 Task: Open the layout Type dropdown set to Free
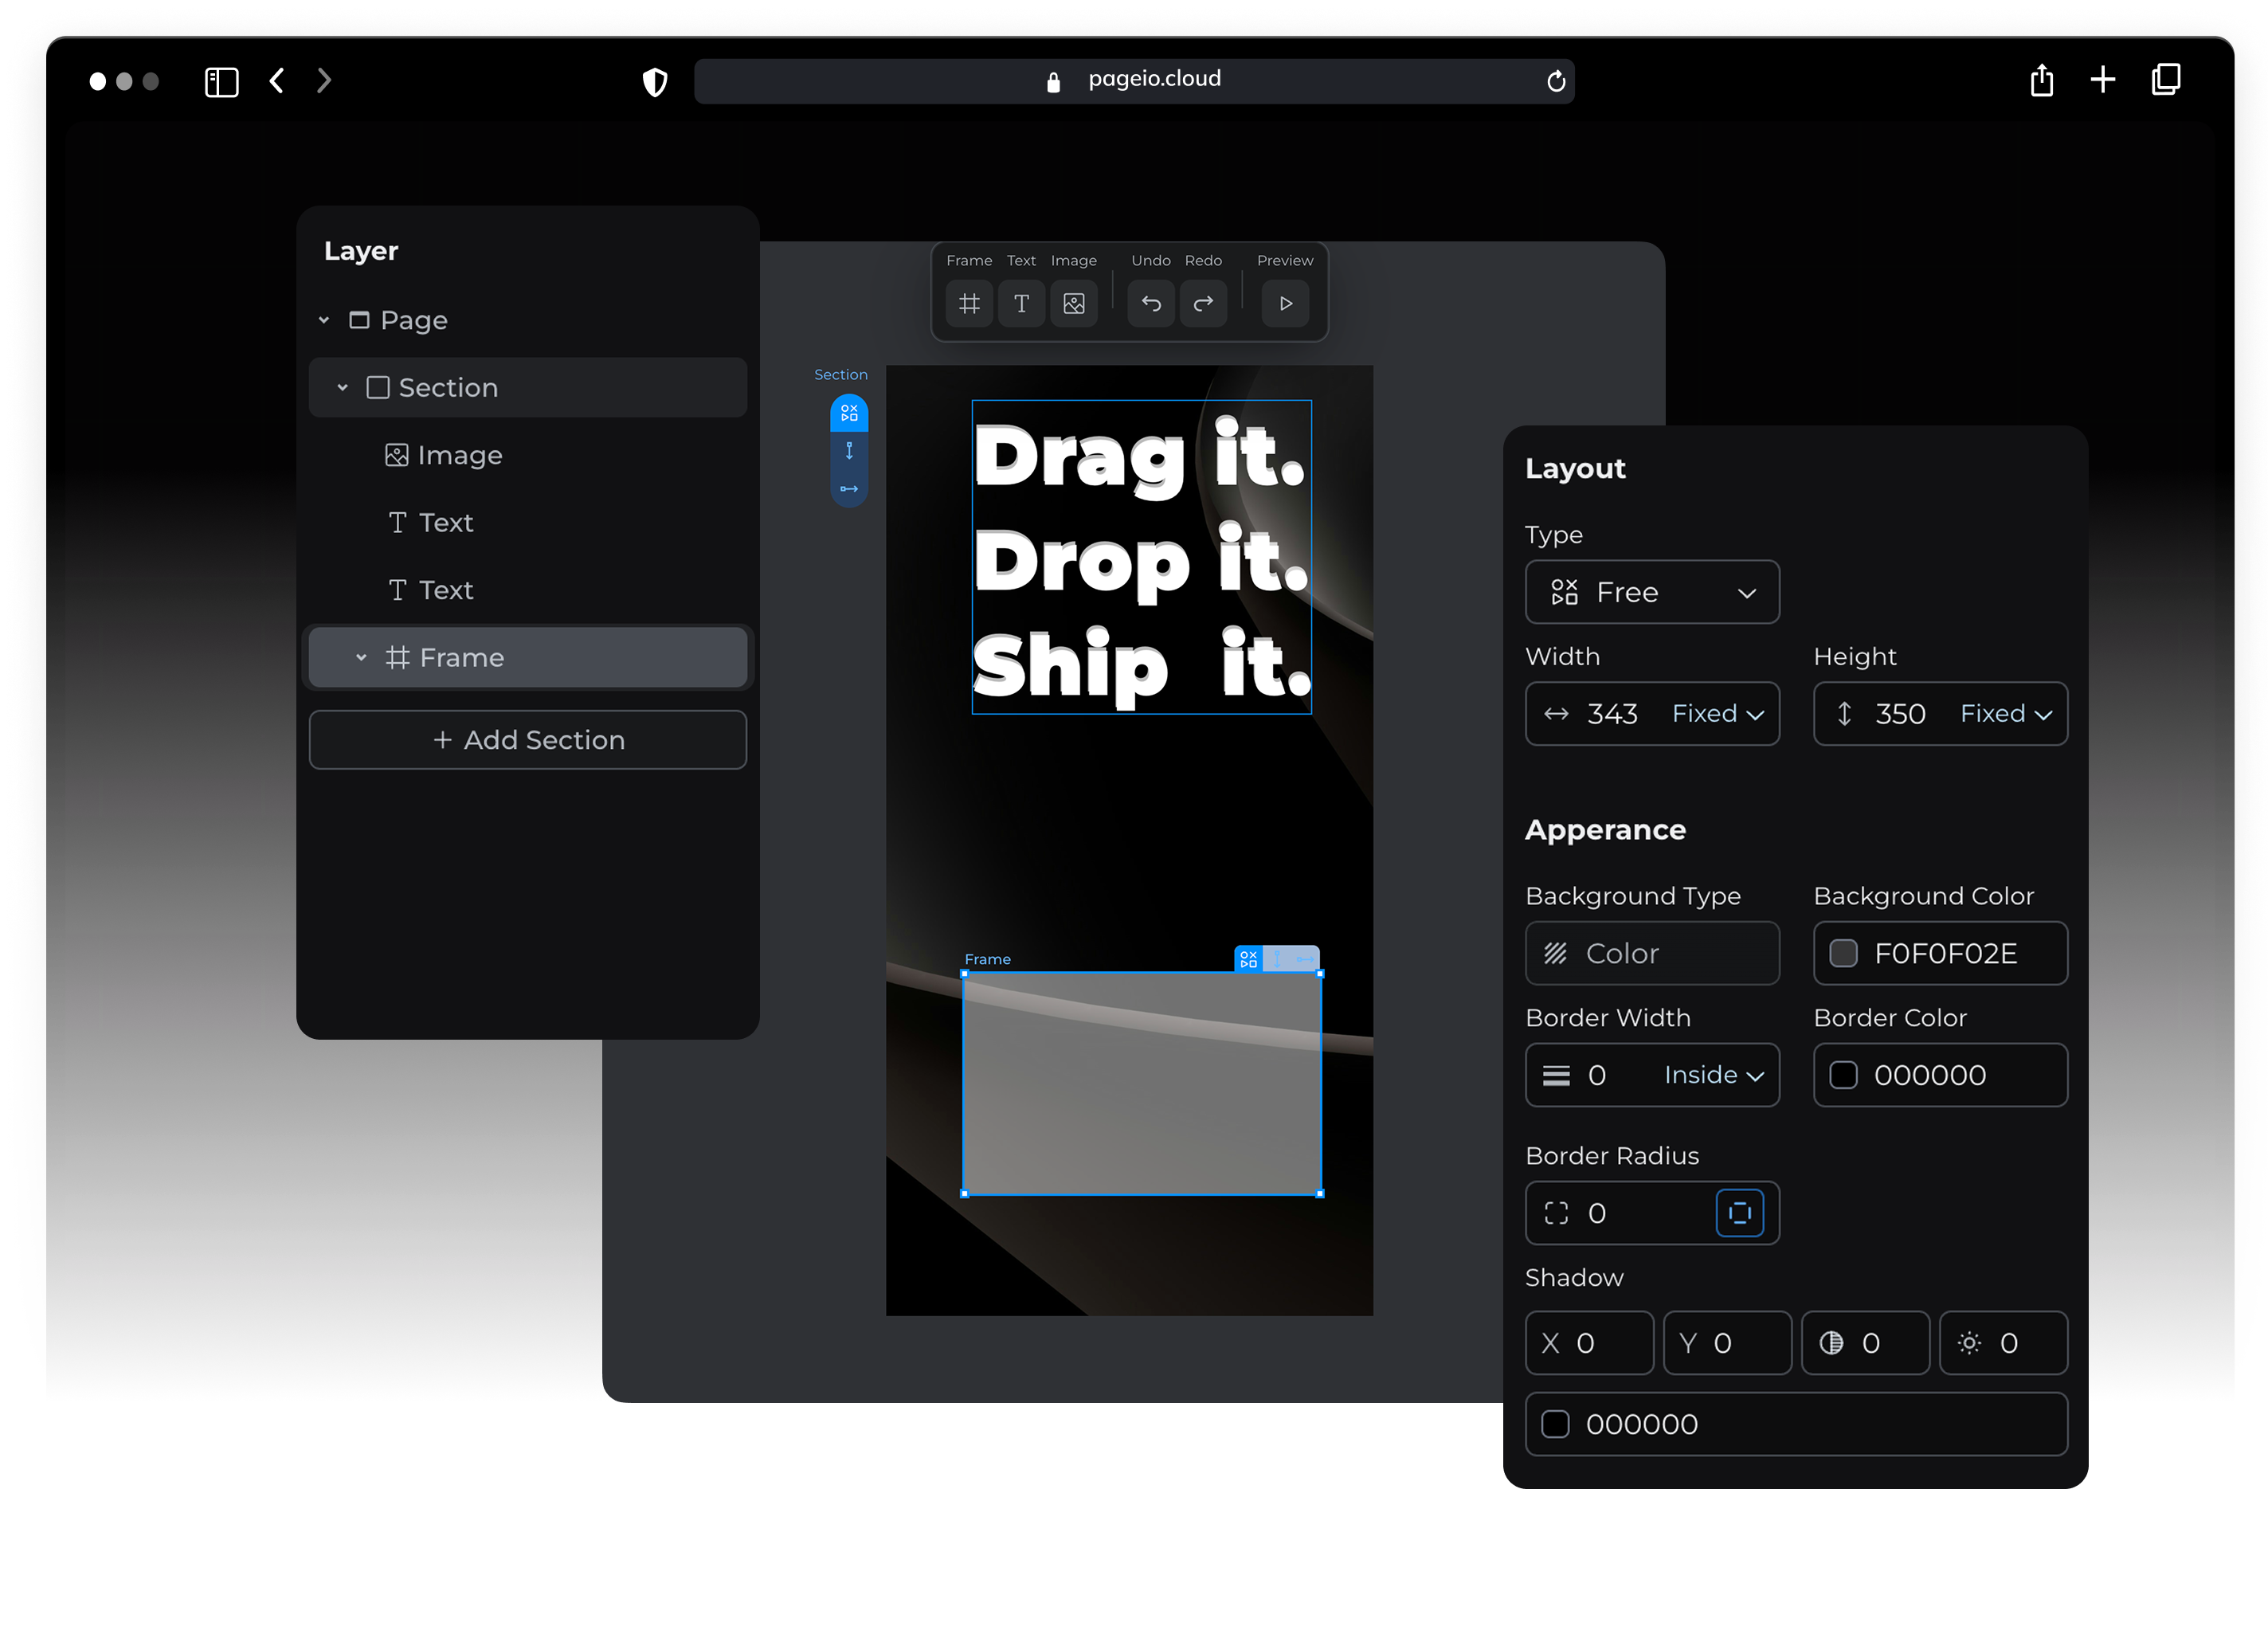click(1652, 592)
